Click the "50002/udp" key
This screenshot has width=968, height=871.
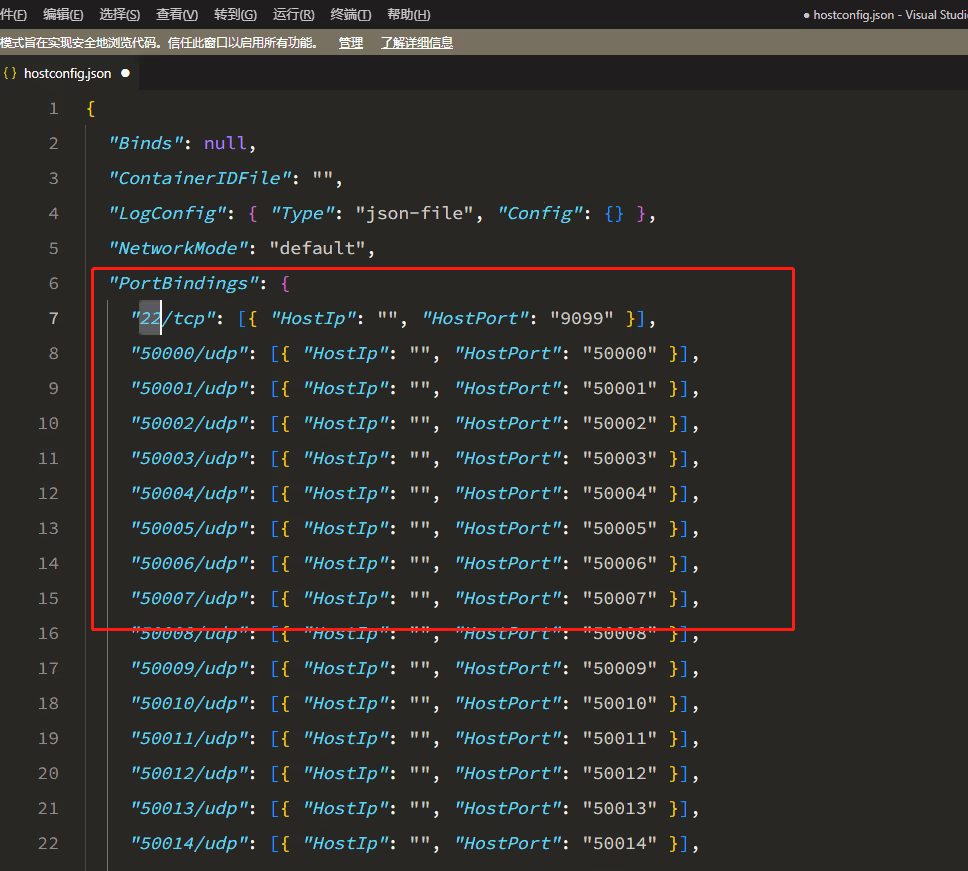189,423
